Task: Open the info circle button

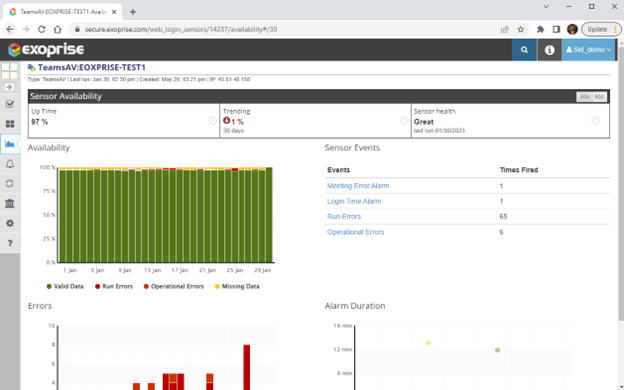Action: pos(550,50)
